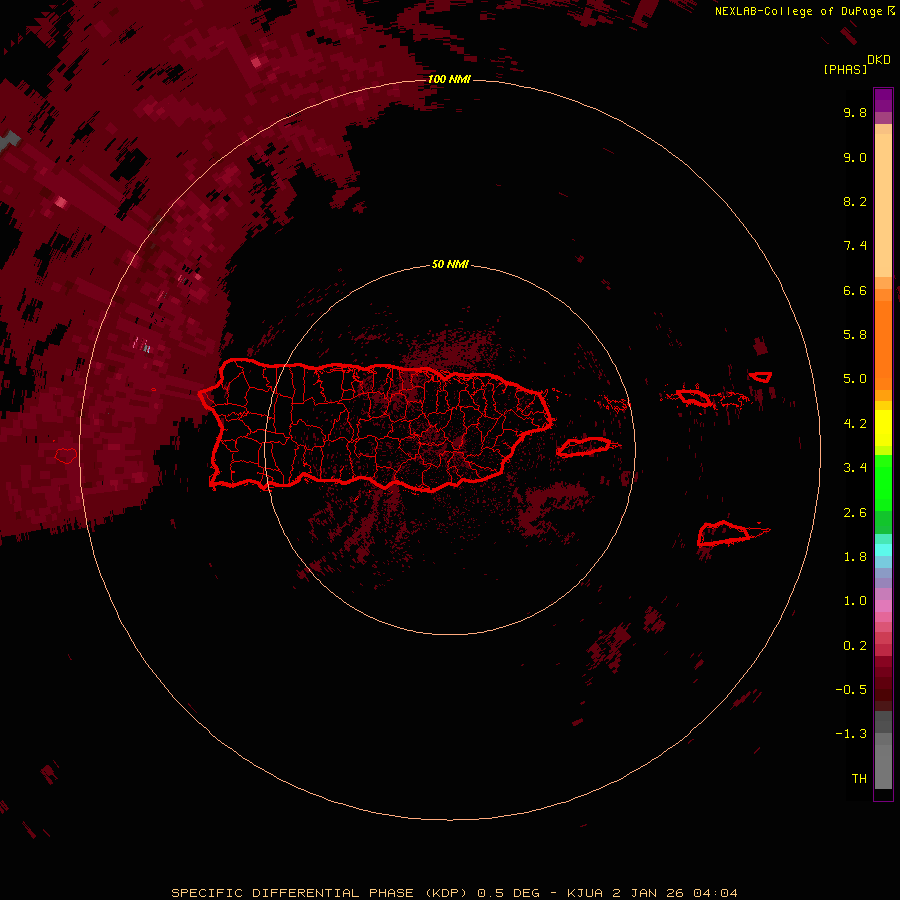Click the 1.8 scale label
The height and width of the screenshot is (900, 900).
coord(855,557)
